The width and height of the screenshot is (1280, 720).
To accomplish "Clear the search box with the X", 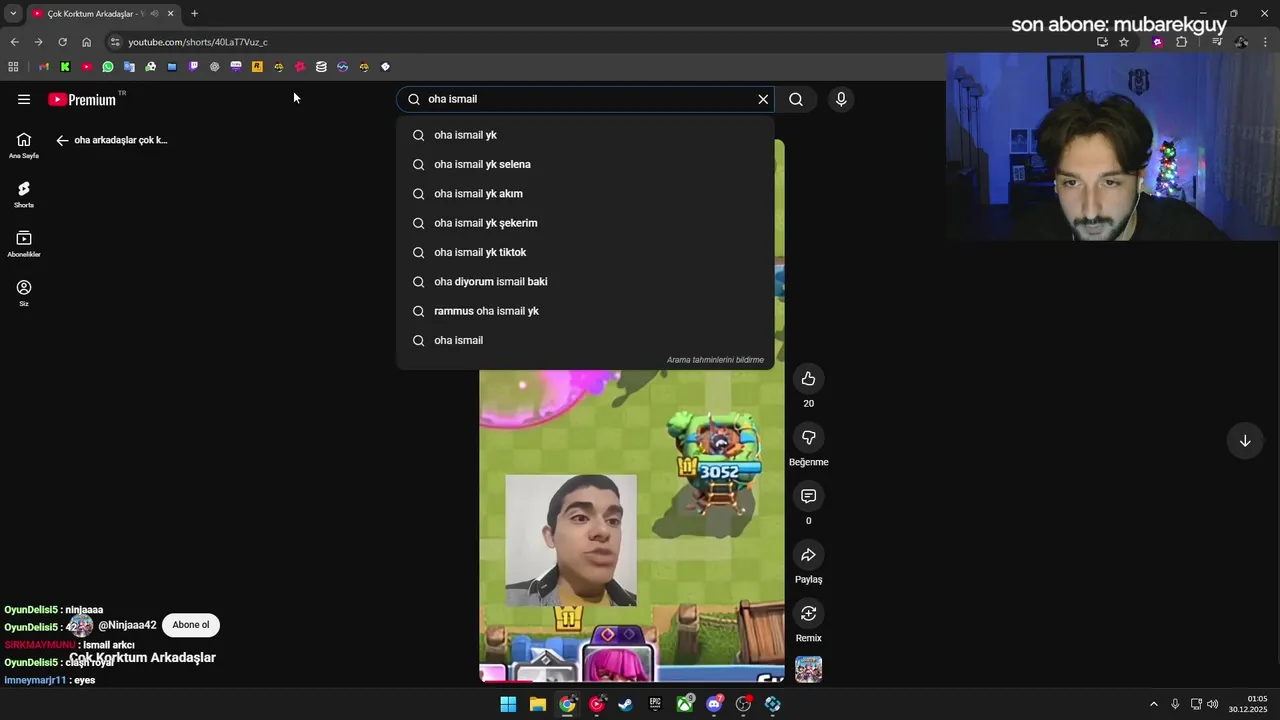I will (763, 99).
